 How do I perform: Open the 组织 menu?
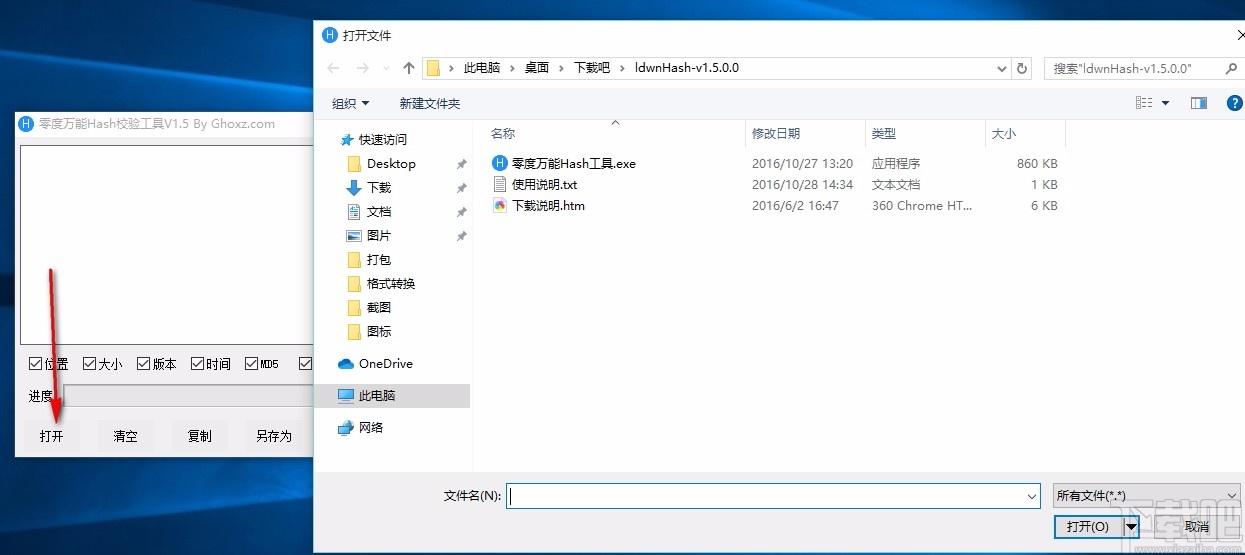tap(351, 103)
